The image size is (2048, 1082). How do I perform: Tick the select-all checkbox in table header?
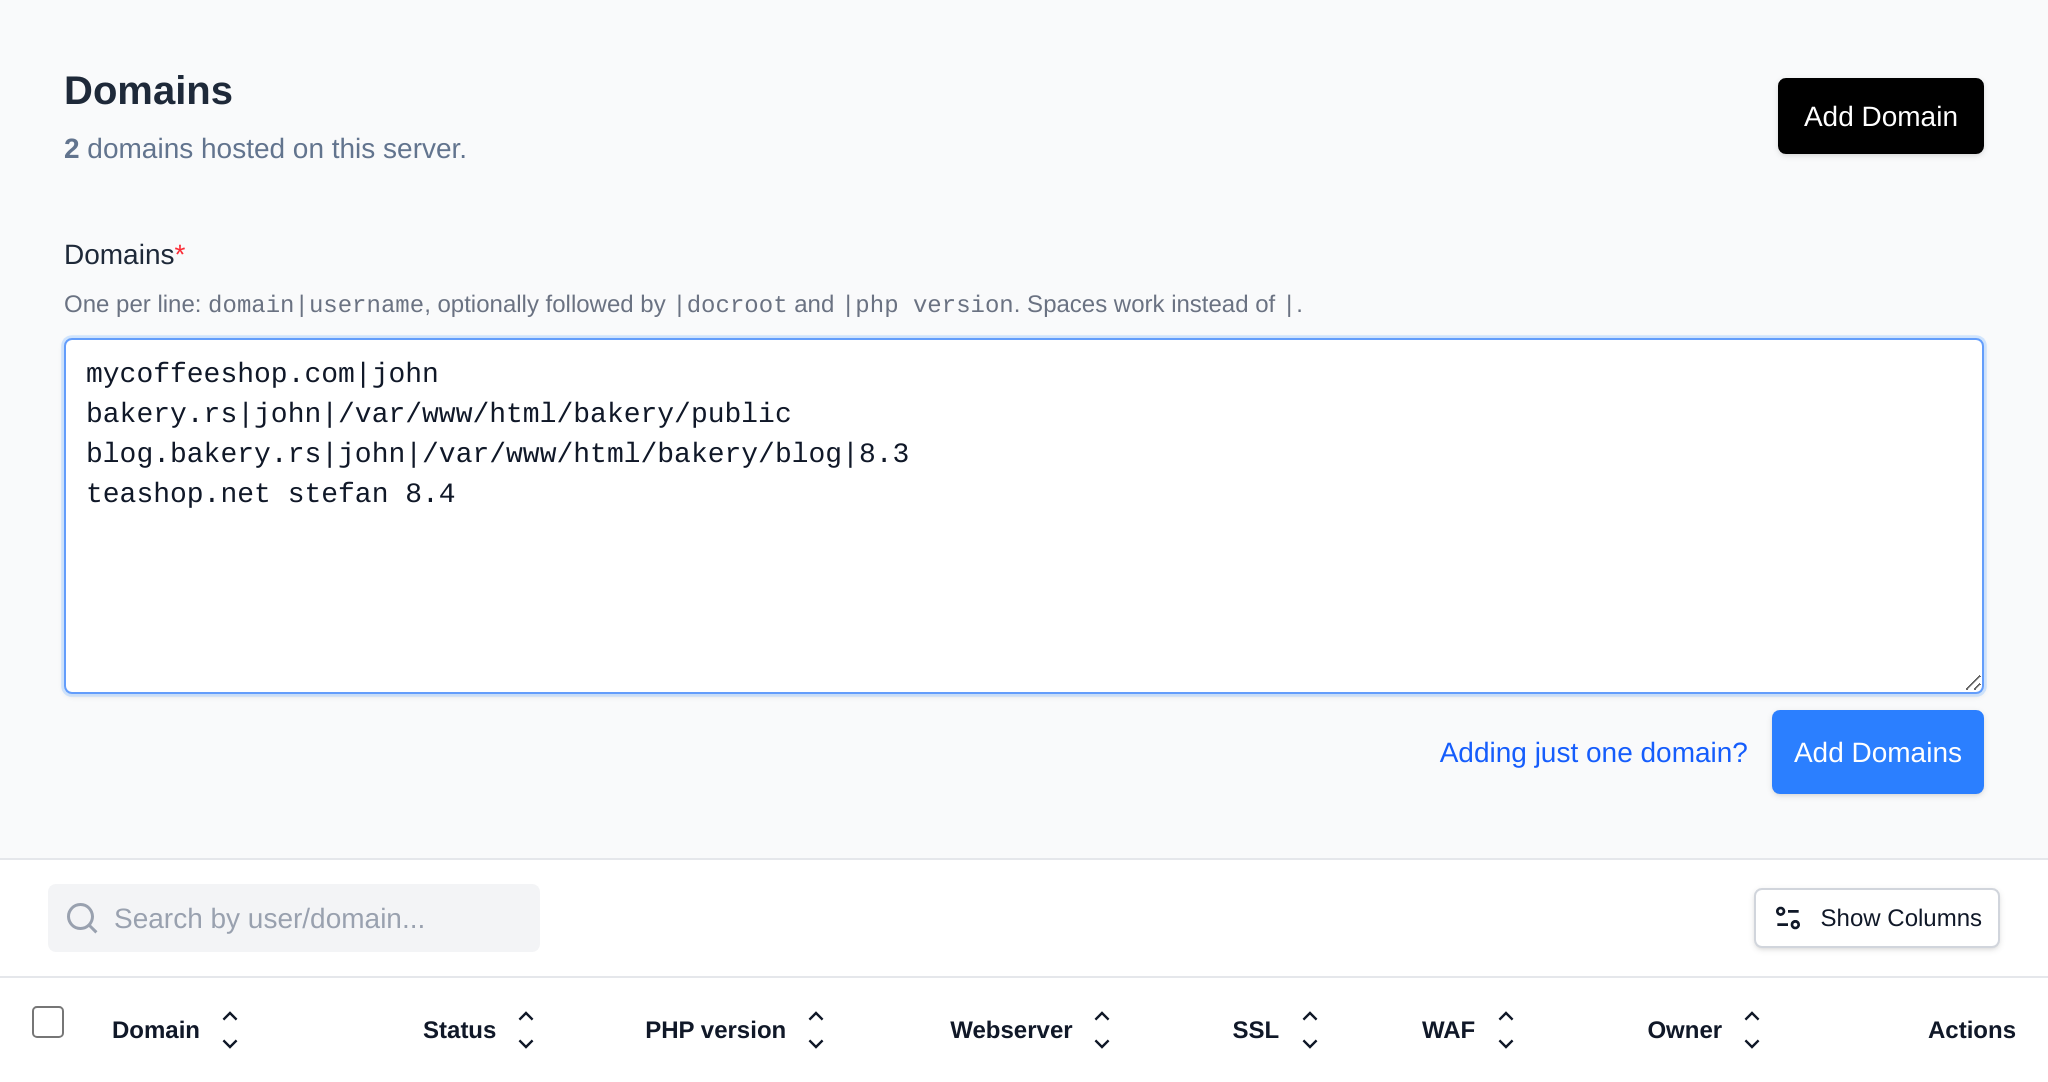(48, 1022)
